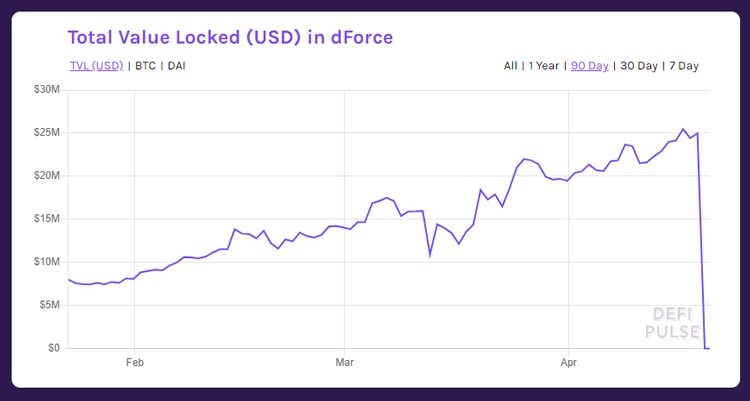Switch chart denomination to BTC
The image size is (750, 401).
pyautogui.click(x=146, y=66)
